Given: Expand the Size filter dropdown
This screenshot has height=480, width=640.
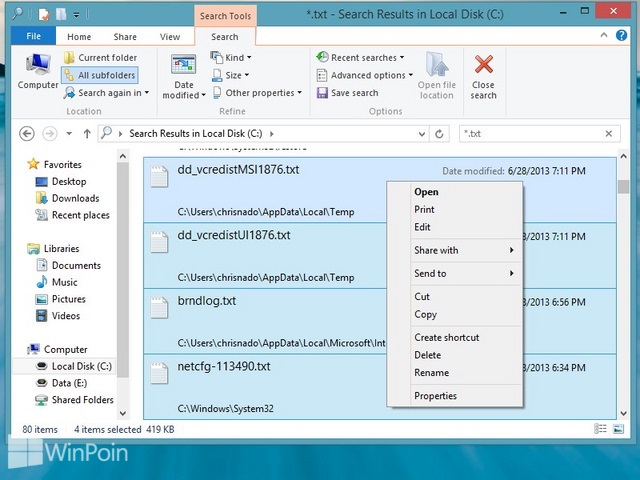Looking at the screenshot, I should pyautogui.click(x=231, y=75).
